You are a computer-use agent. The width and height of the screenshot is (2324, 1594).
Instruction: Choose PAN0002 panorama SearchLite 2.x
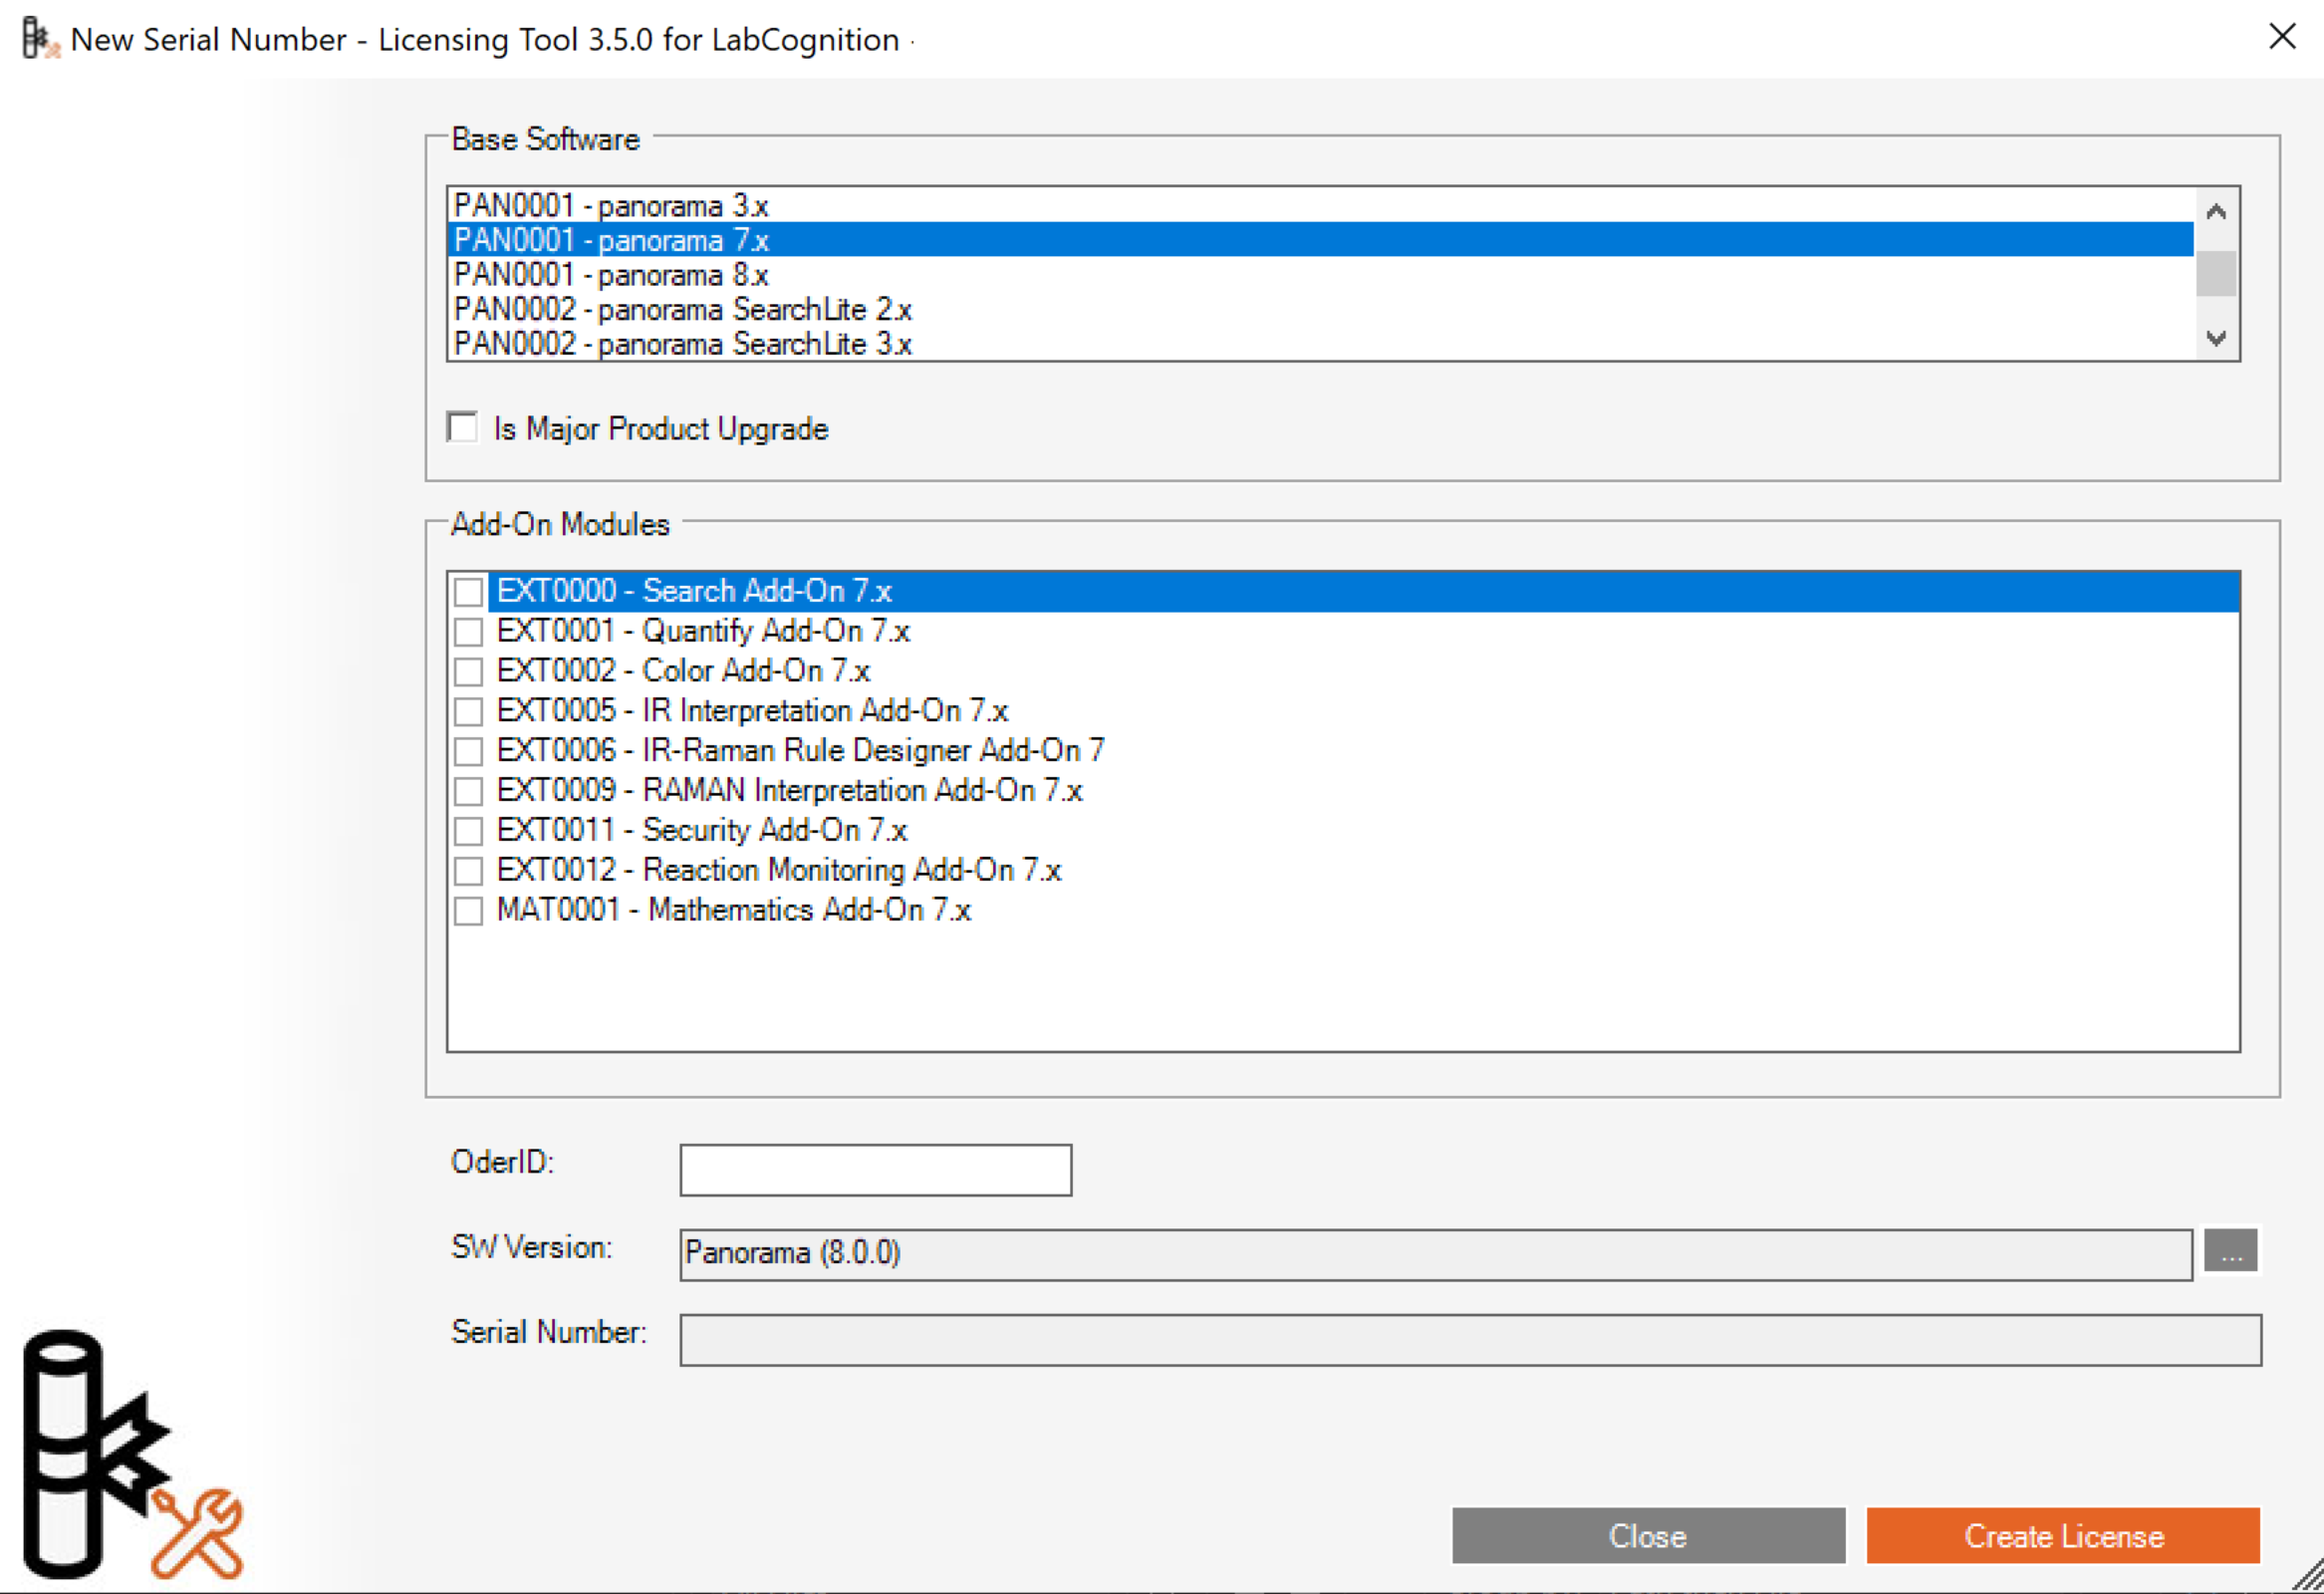(682, 310)
